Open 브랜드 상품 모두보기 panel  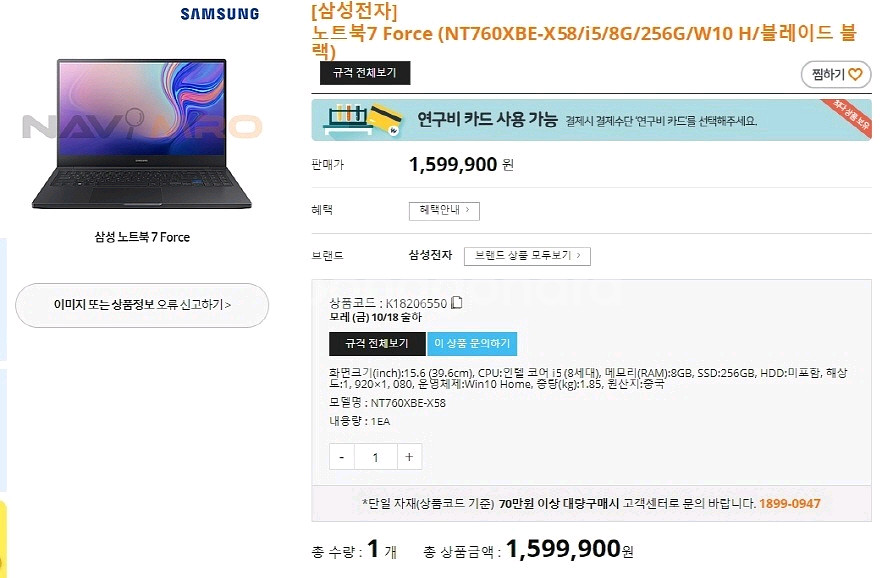527,256
